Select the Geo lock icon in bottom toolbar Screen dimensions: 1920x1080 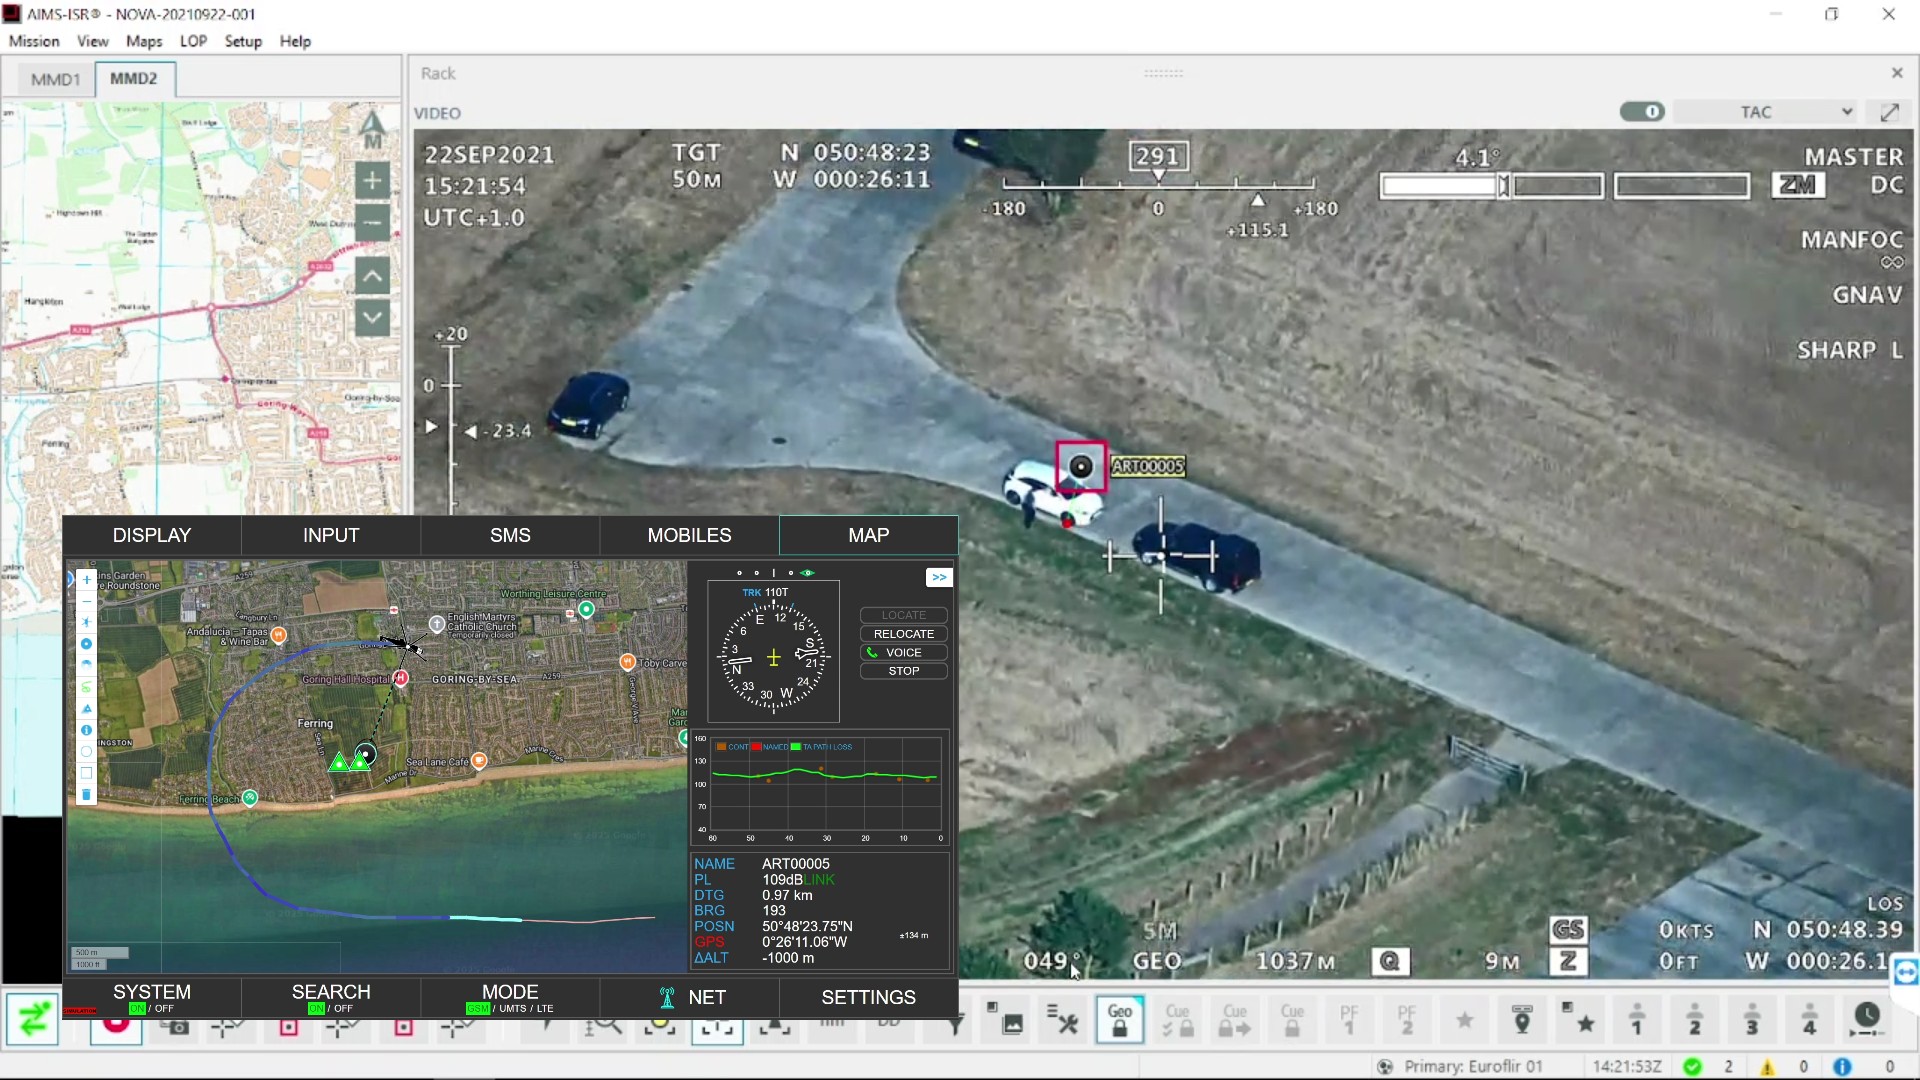pyautogui.click(x=1120, y=1019)
